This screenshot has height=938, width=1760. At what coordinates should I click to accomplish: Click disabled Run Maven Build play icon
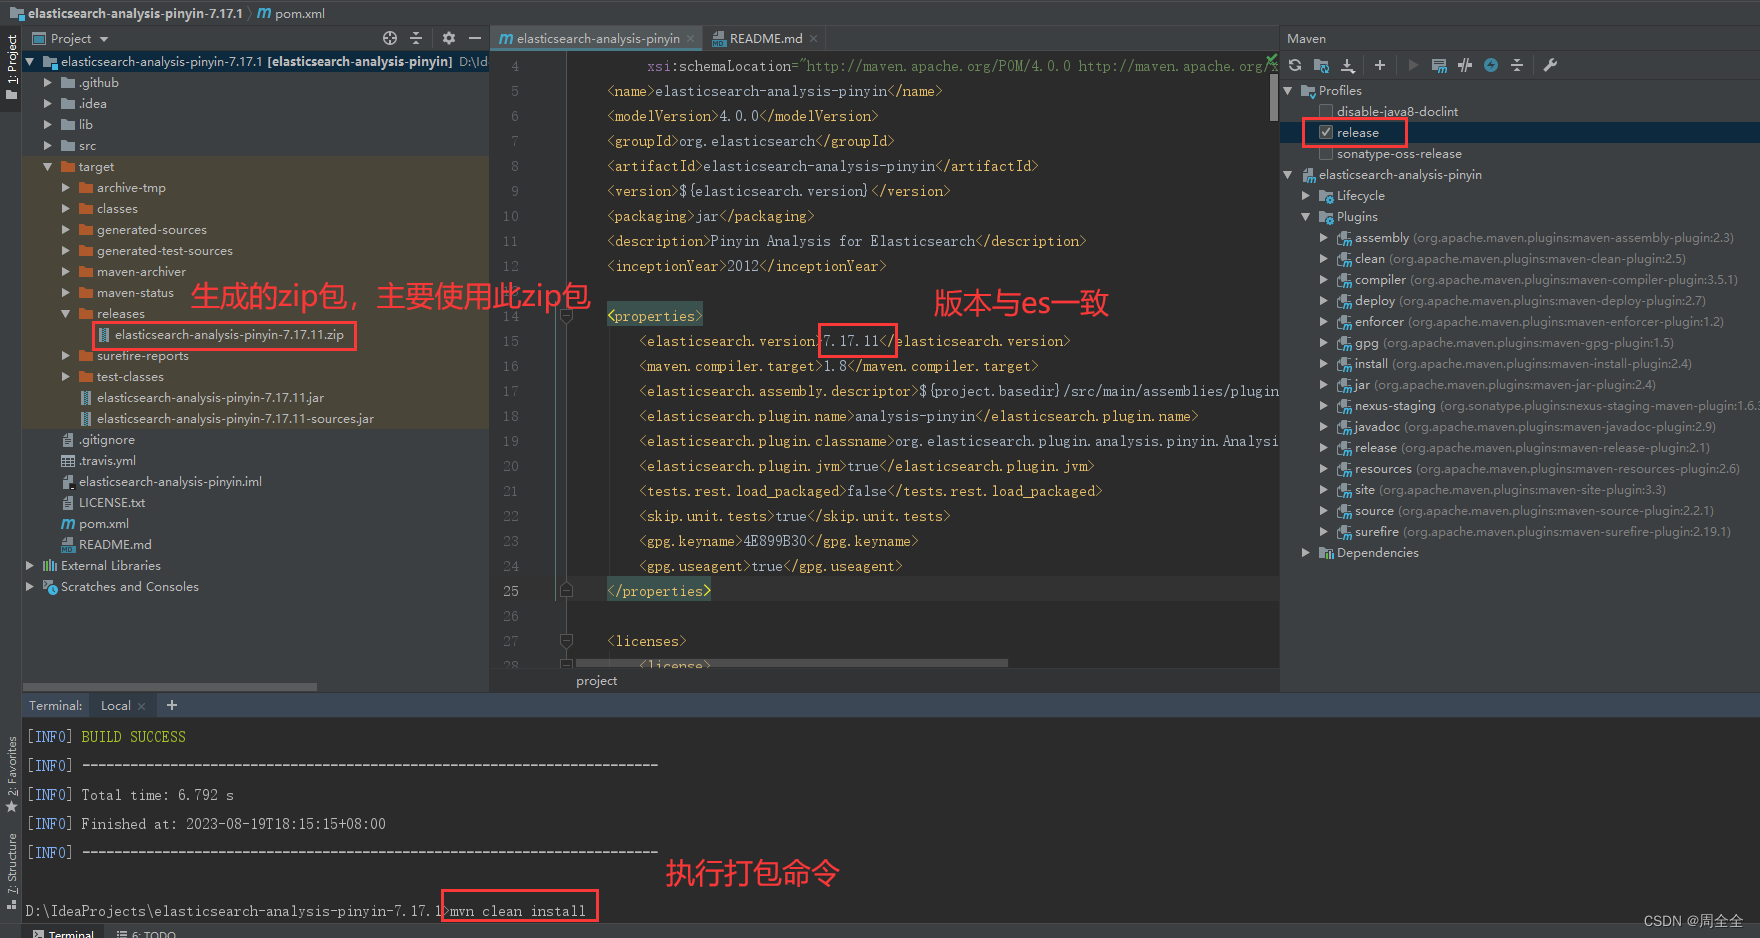pos(1413,65)
